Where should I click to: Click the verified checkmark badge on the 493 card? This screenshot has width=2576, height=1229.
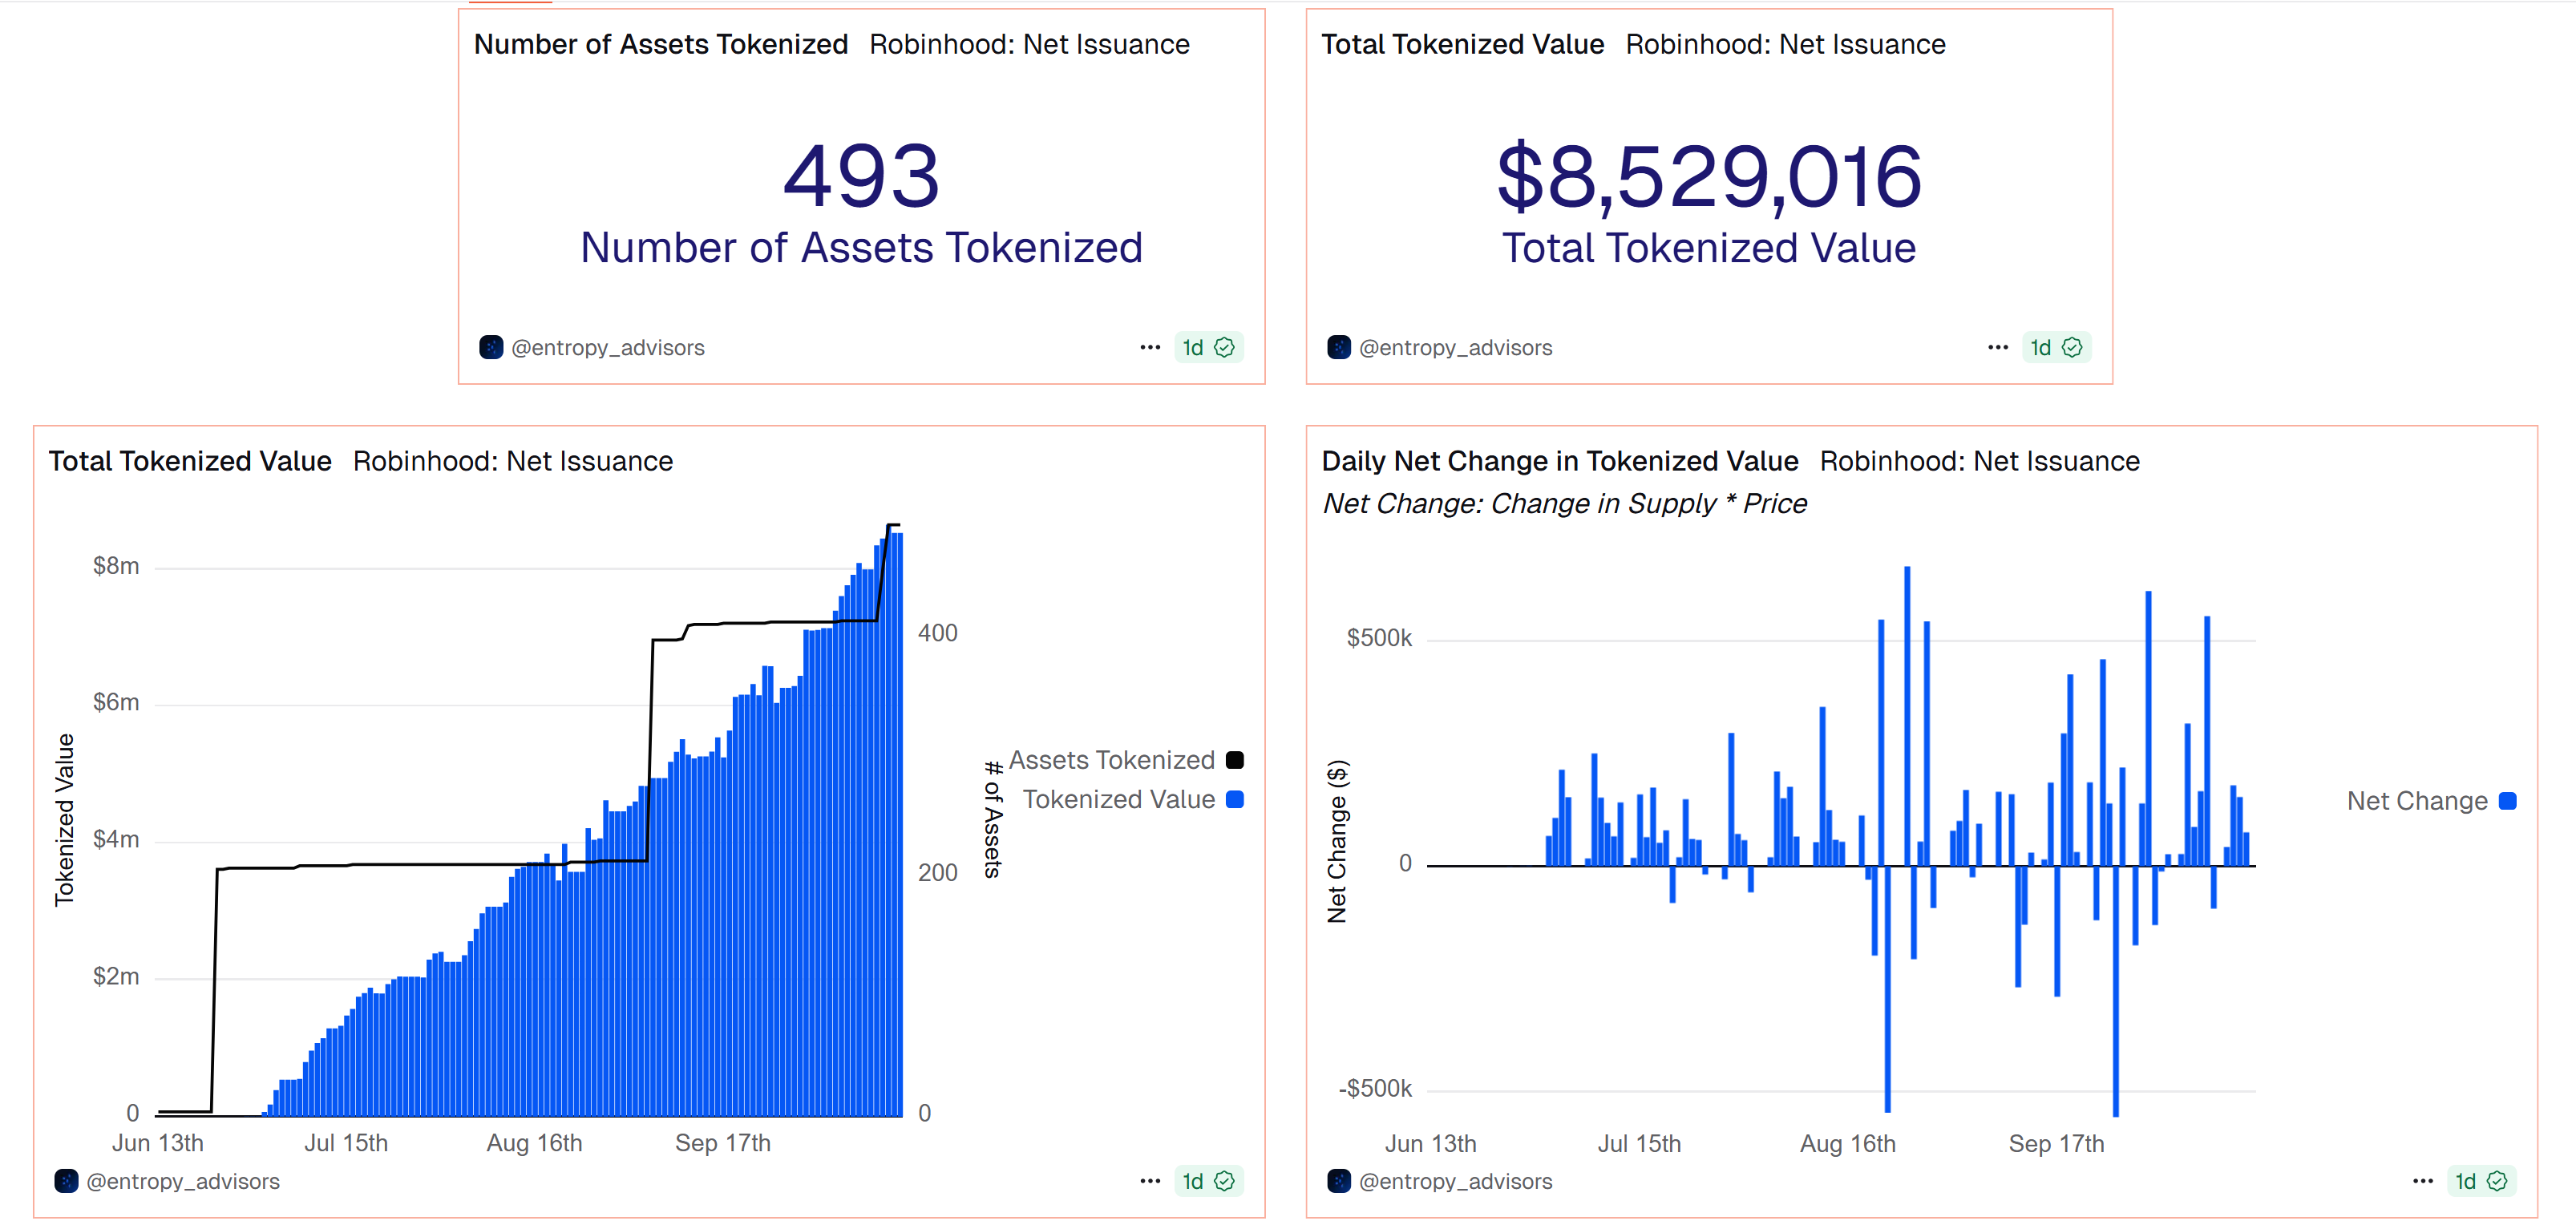click(1226, 347)
